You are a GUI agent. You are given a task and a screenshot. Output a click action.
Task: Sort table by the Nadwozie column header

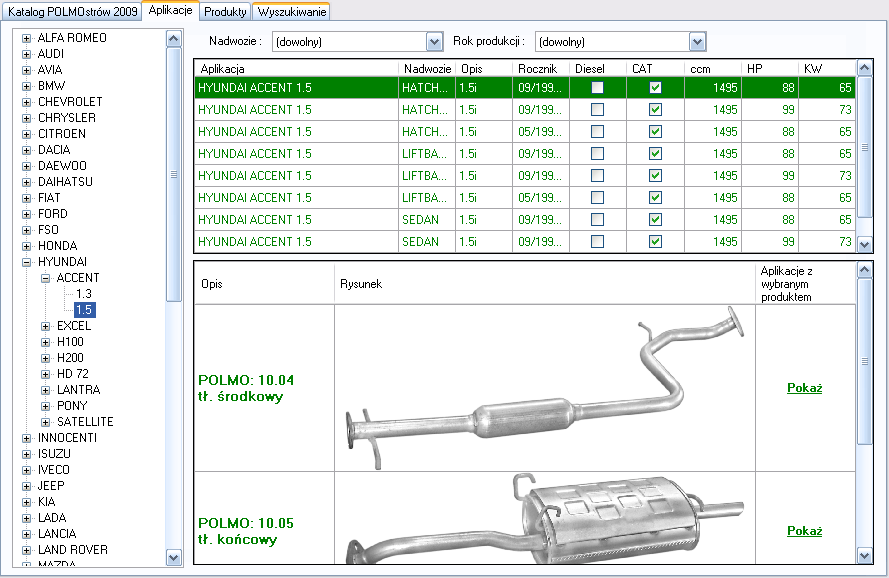click(427, 69)
